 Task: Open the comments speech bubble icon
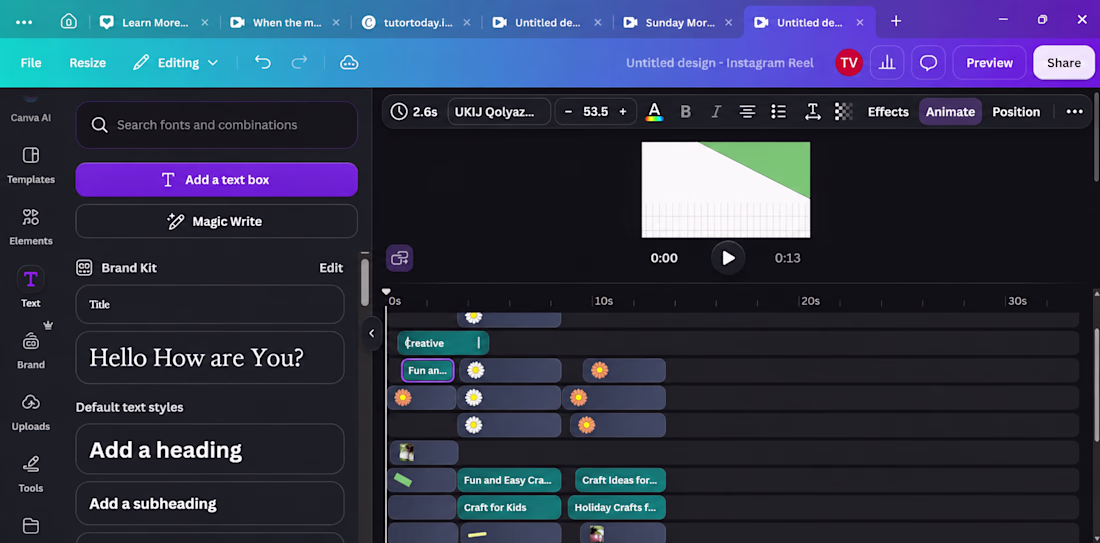coord(928,62)
